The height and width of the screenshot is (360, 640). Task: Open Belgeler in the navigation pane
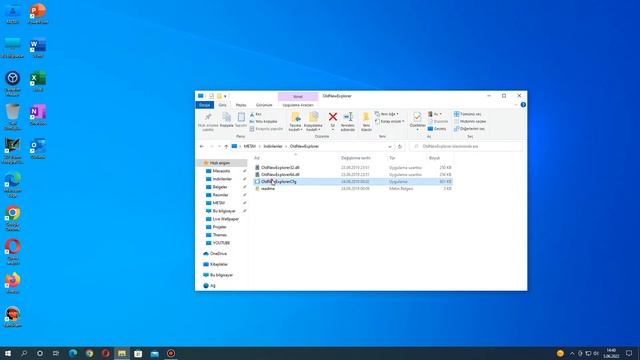(220, 187)
